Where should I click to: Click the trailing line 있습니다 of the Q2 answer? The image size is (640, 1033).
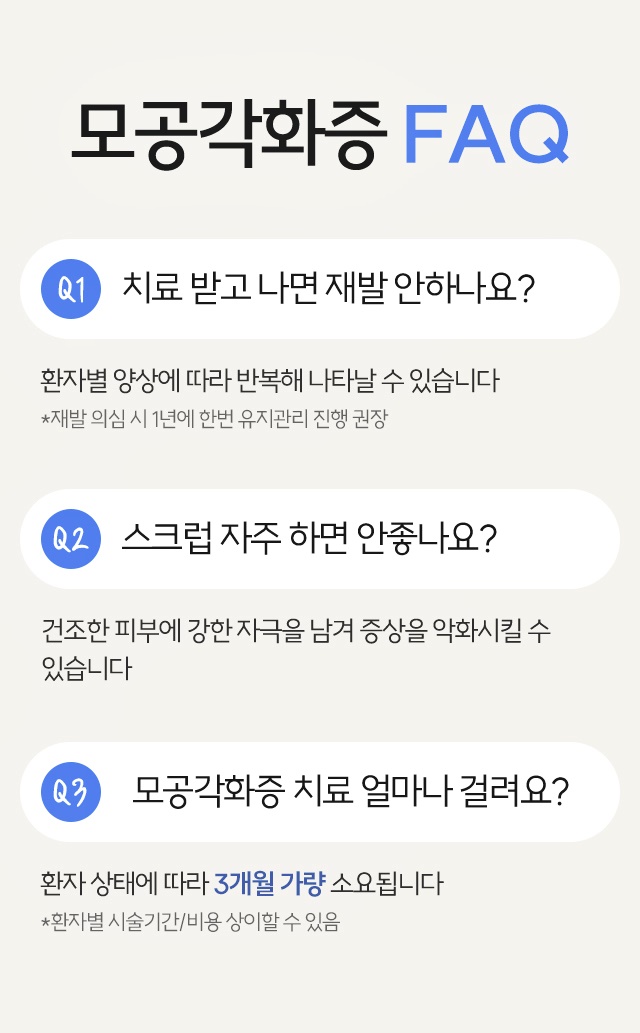[86, 668]
